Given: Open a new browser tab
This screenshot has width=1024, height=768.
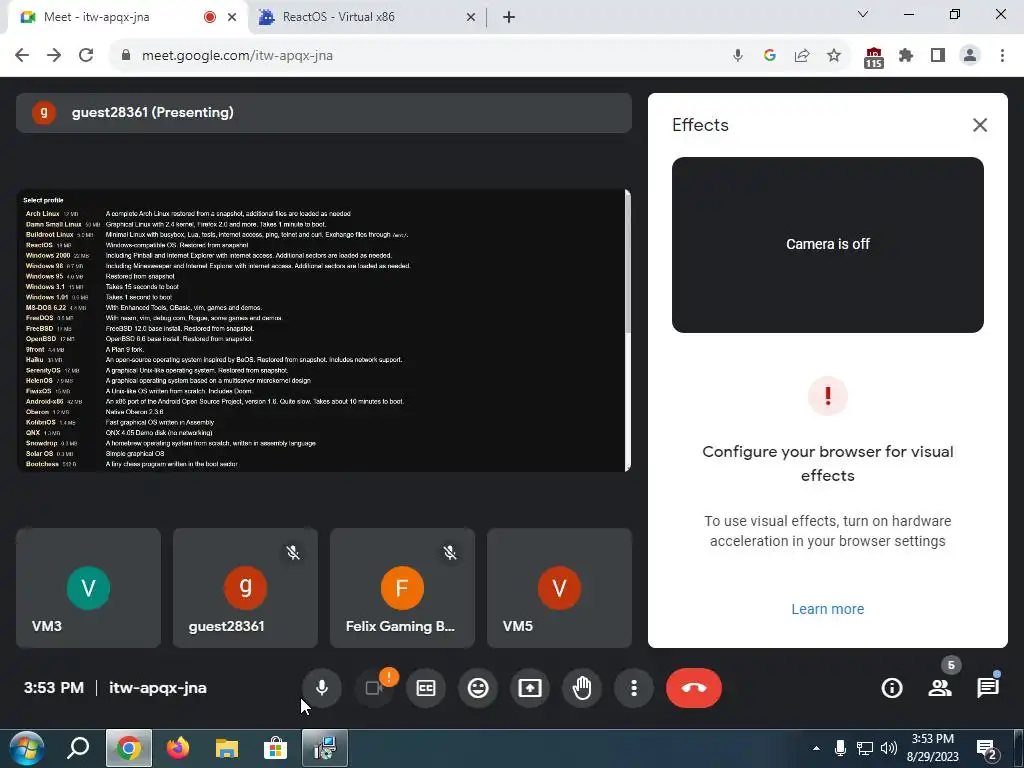Looking at the screenshot, I should pyautogui.click(x=509, y=17).
